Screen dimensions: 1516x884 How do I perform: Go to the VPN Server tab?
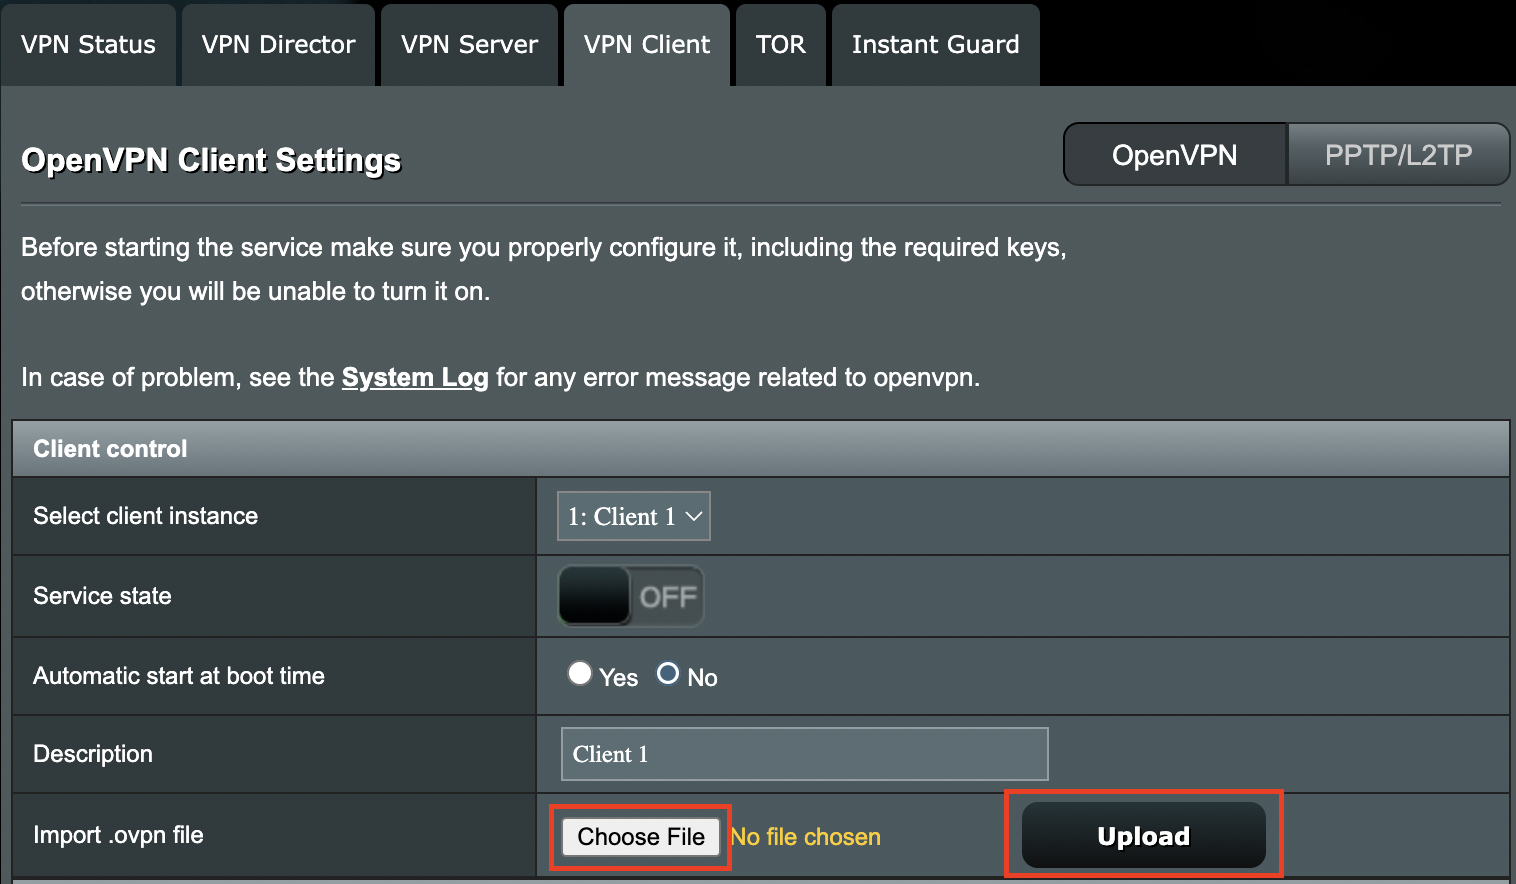[469, 45]
